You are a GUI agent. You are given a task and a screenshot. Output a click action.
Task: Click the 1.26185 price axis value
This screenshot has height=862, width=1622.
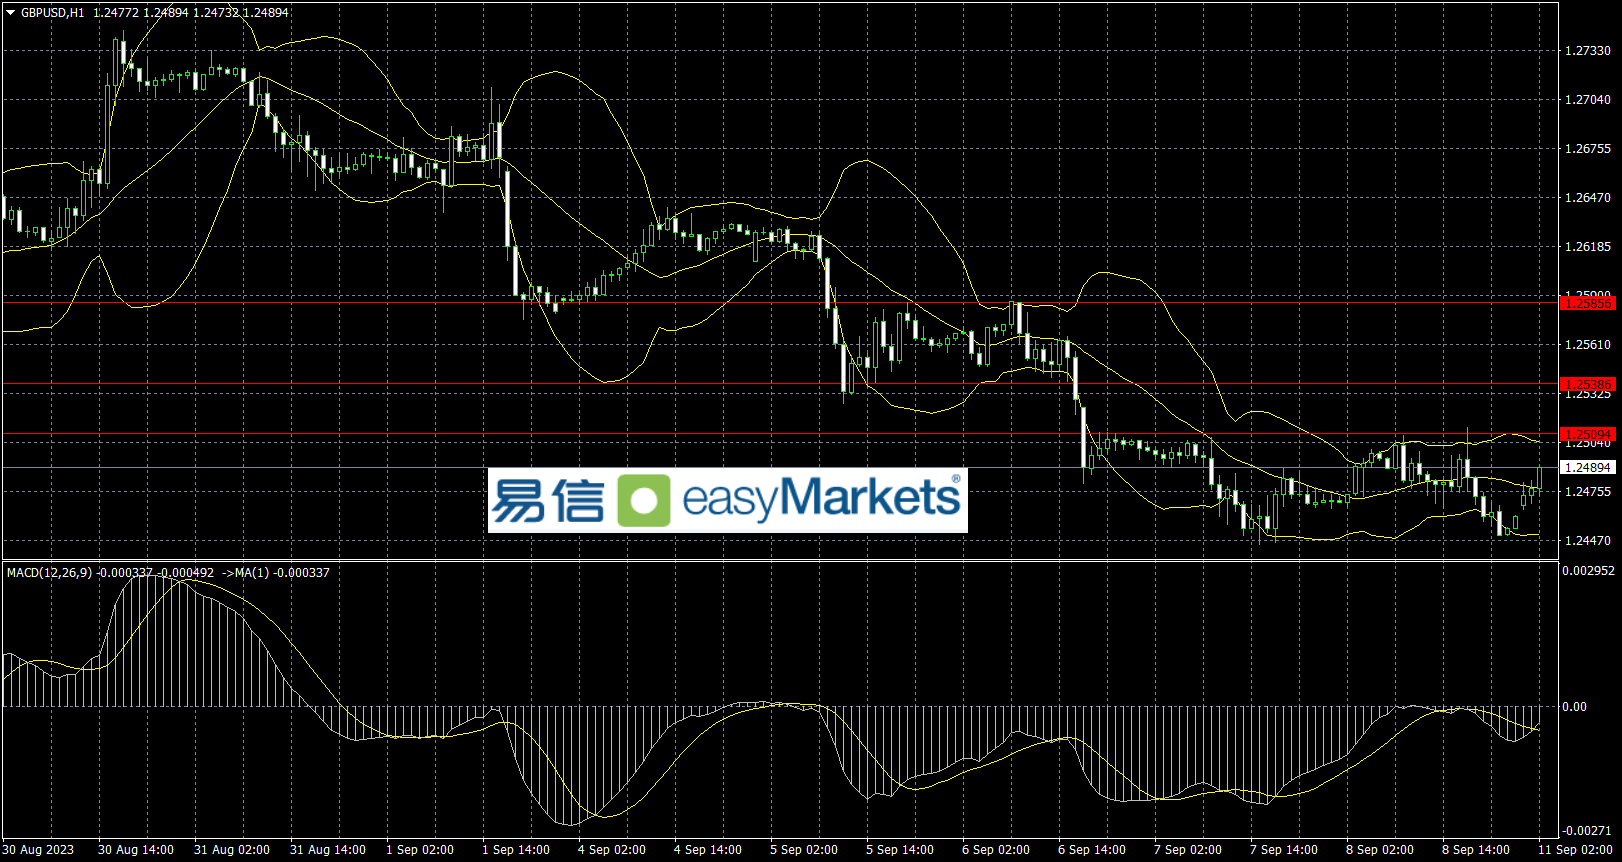pyautogui.click(x=1588, y=247)
